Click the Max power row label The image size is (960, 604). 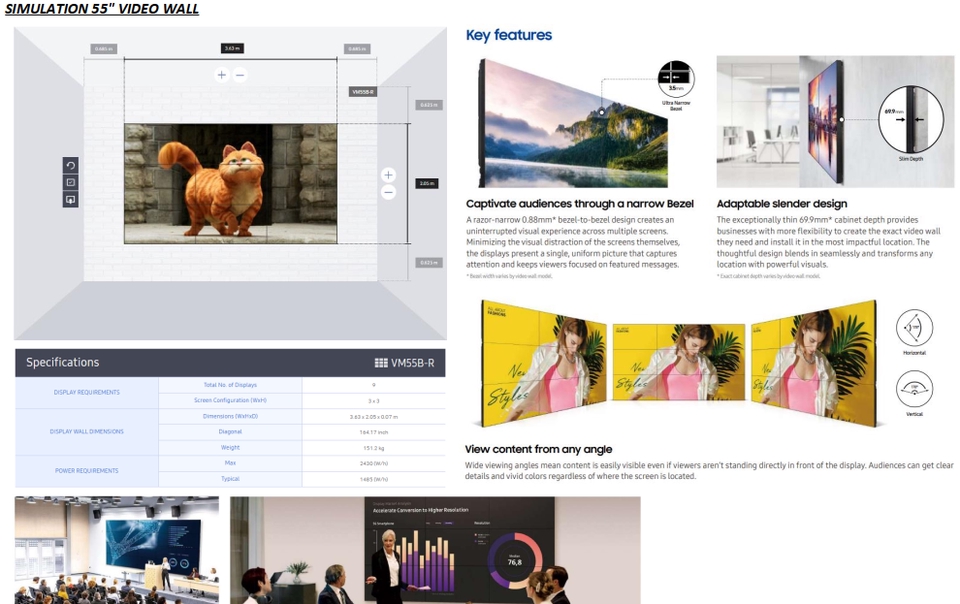pos(230,463)
